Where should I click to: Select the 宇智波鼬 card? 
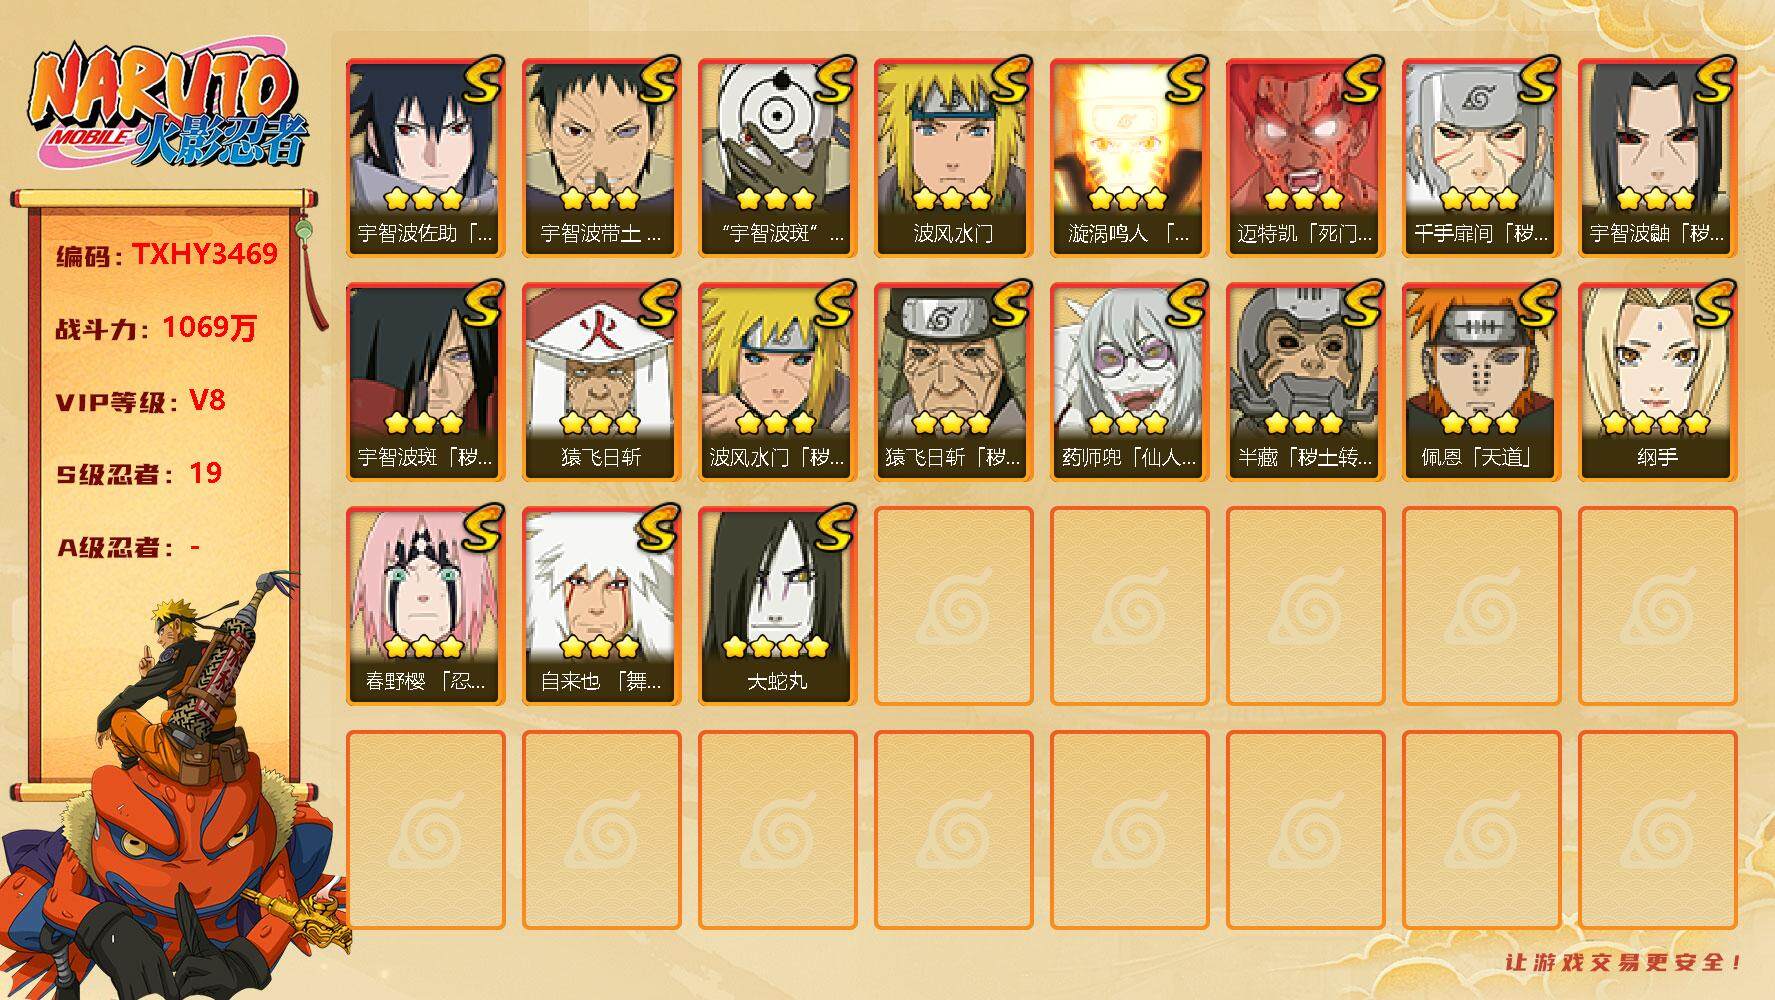tap(1657, 158)
